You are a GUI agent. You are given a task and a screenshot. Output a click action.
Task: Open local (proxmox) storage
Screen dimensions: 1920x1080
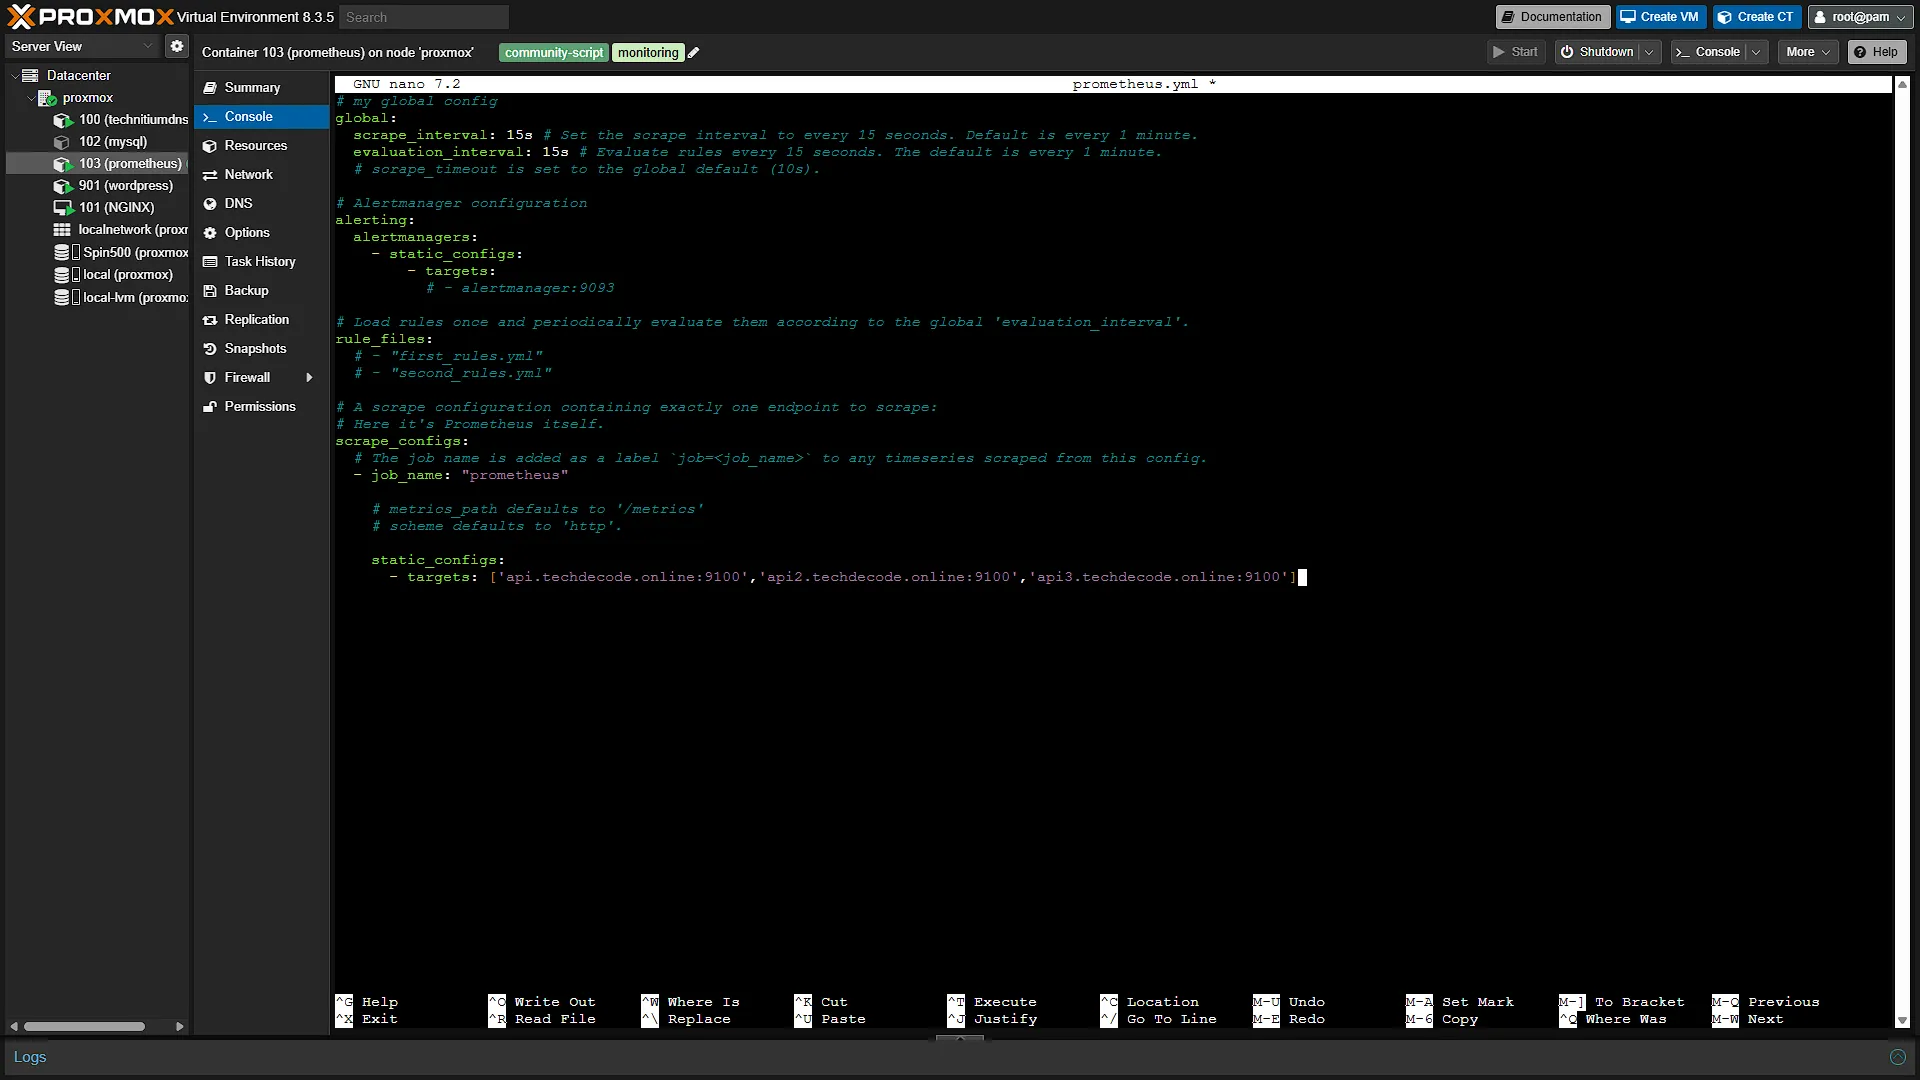point(114,275)
